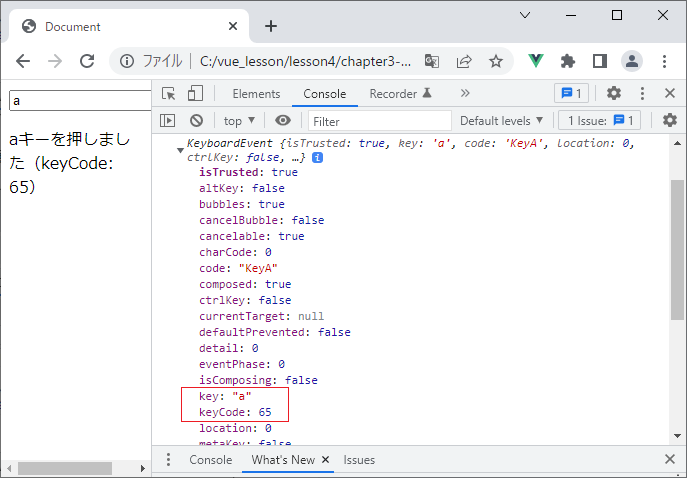The width and height of the screenshot is (687, 478).
Task: Show the console sidebar
Action: coord(167,120)
